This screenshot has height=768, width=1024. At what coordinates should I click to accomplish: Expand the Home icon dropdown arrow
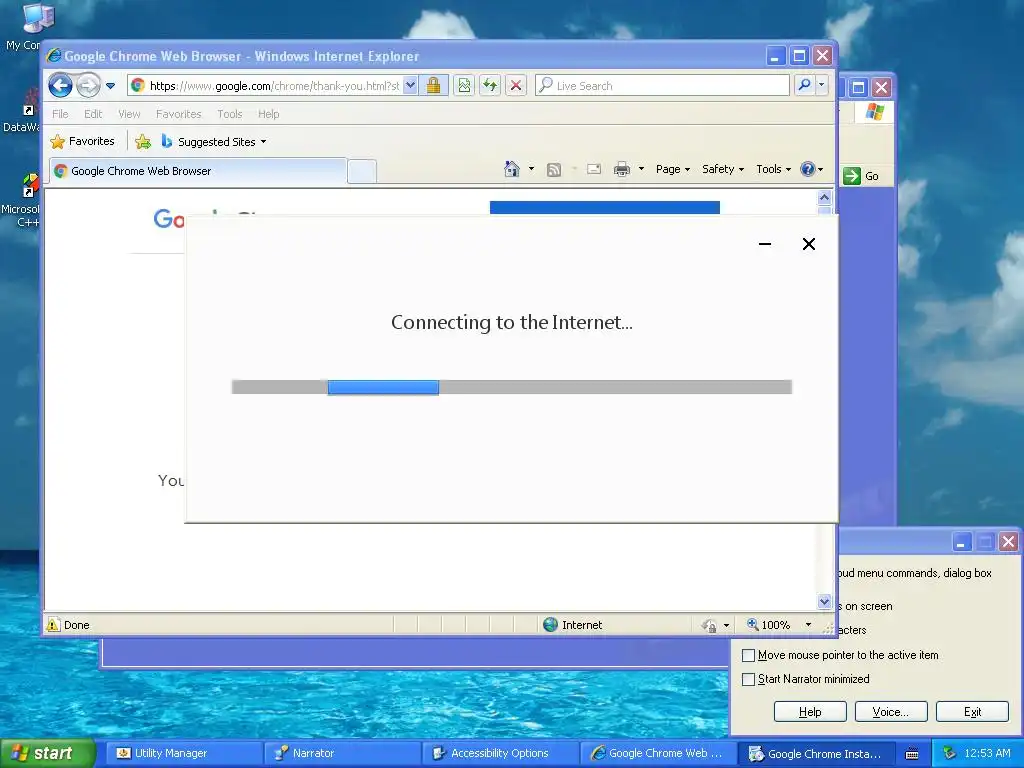[x=531, y=169]
